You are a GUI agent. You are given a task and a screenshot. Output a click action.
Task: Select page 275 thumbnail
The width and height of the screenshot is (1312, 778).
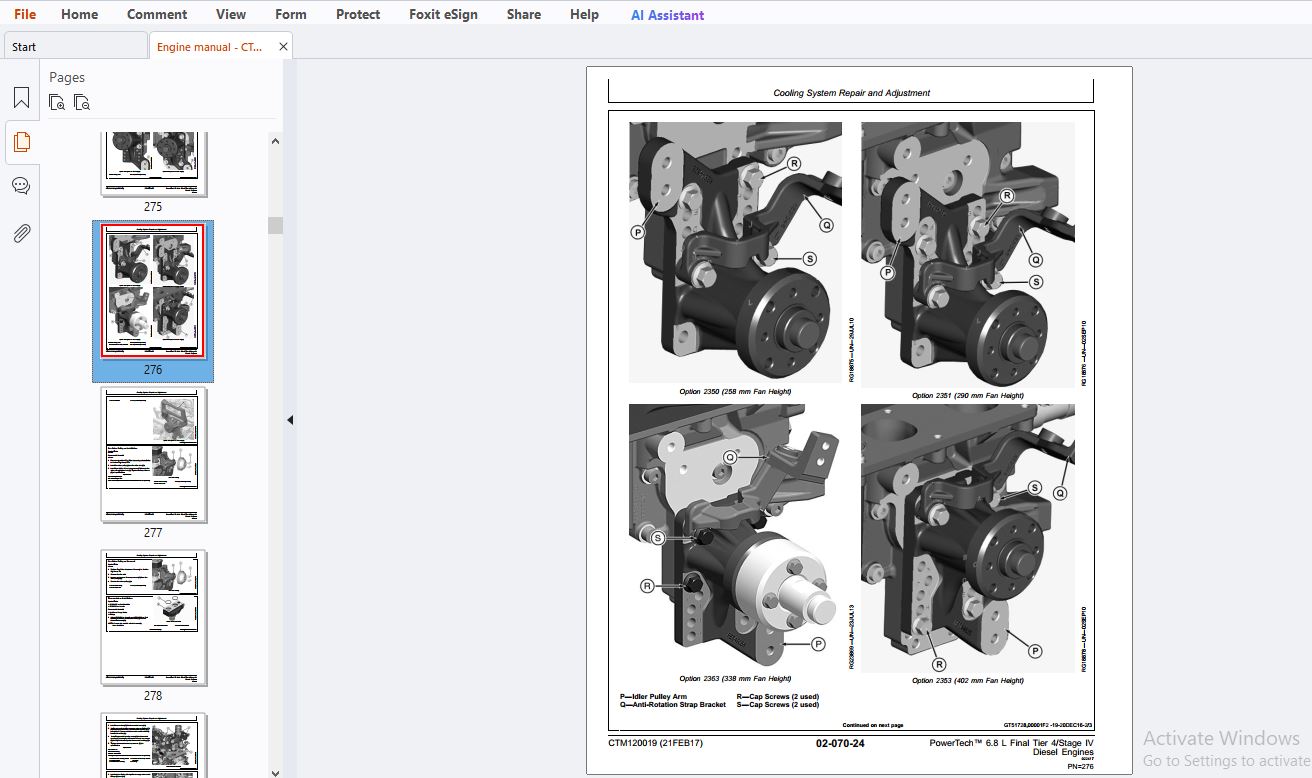click(153, 164)
